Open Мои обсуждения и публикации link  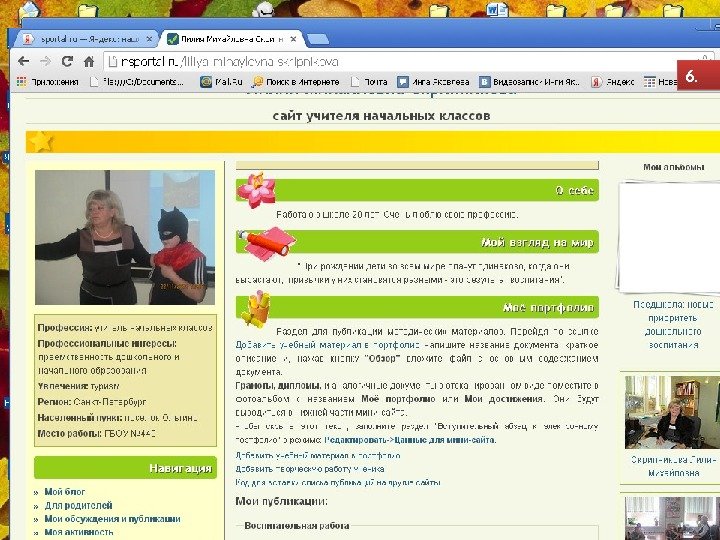[x=112, y=519]
